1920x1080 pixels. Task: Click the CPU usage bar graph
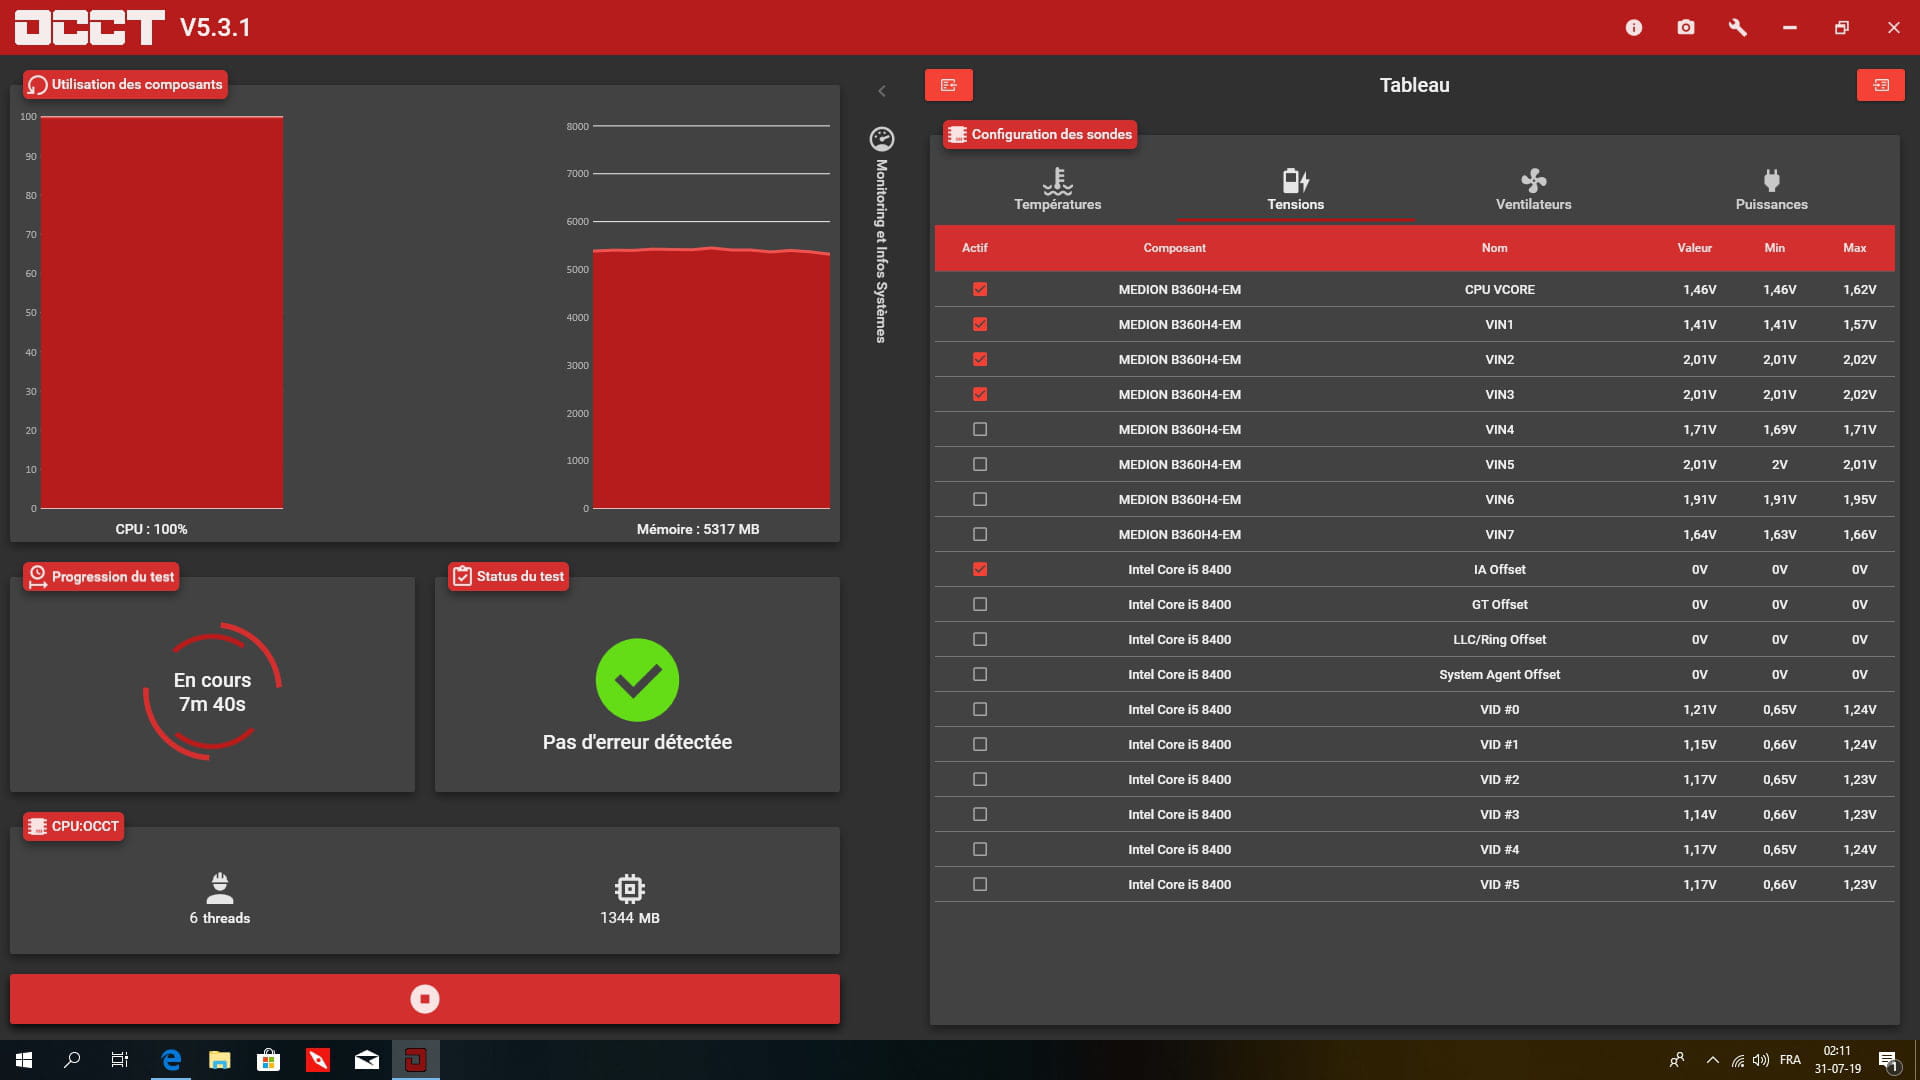click(x=162, y=312)
